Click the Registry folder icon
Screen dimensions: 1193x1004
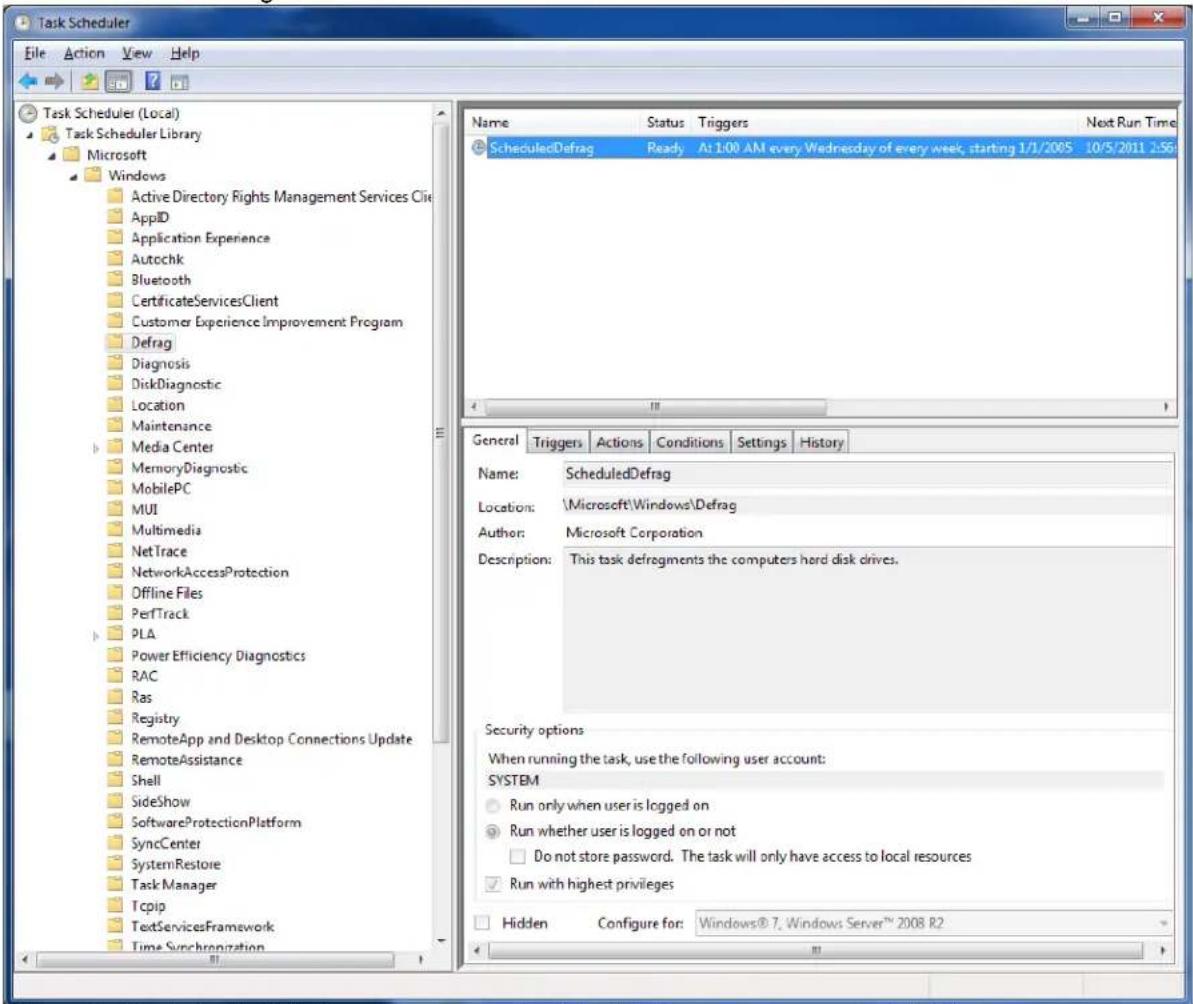[115, 717]
